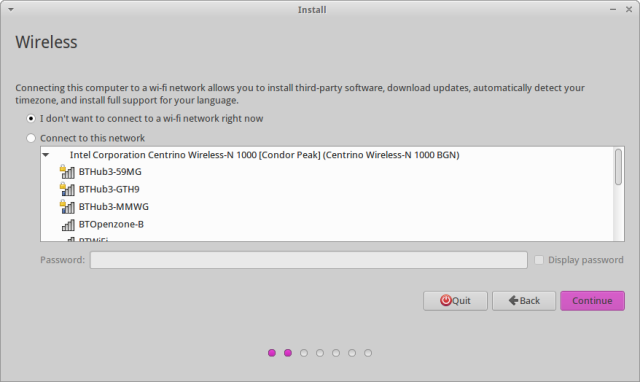Select the BTHub3-MMWG network name
640x382 pixels.
[x=113, y=207]
